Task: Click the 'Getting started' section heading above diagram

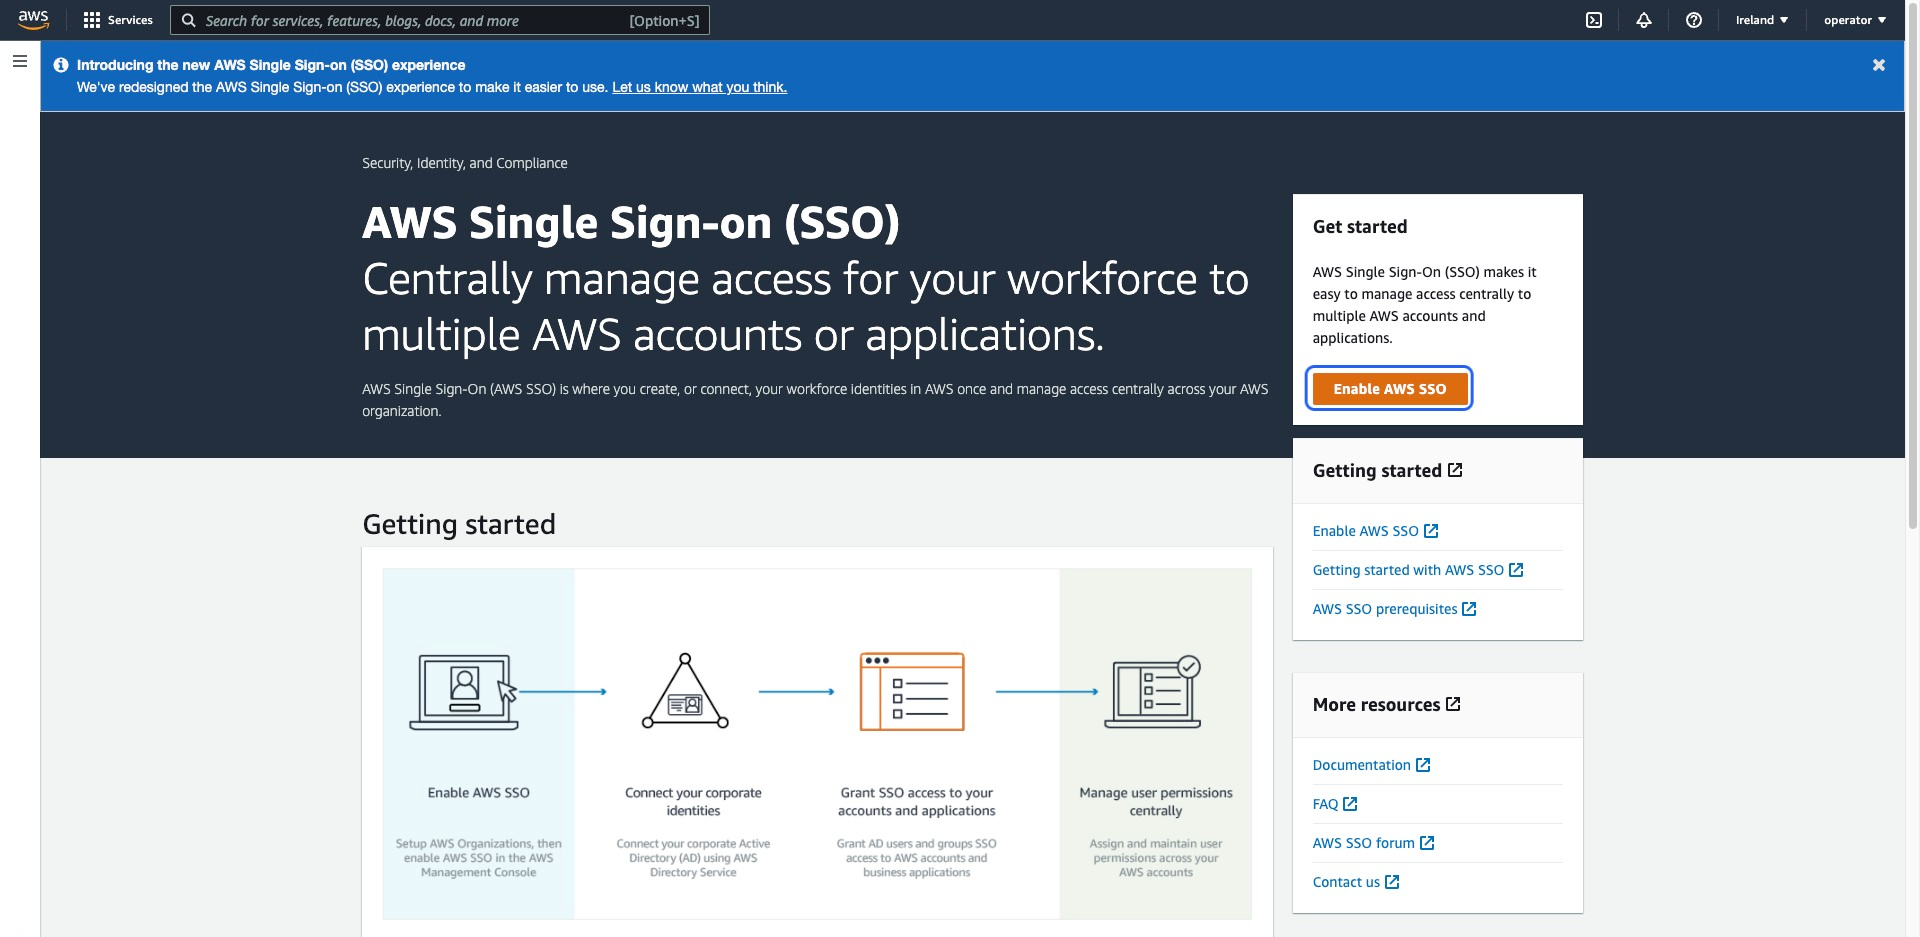Action: (x=459, y=524)
